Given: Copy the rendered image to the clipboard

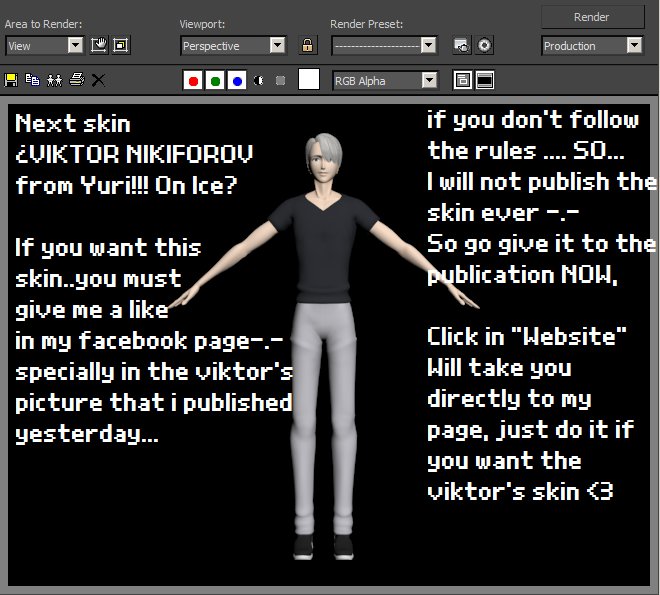Looking at the screenshot, I should click(32, 80).
